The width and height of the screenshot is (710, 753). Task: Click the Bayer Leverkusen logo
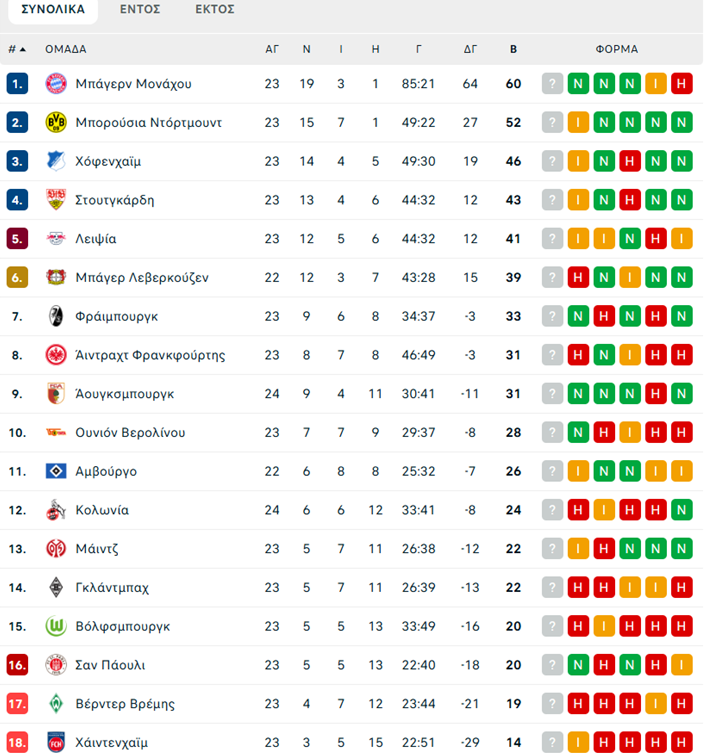coord(55,277)
